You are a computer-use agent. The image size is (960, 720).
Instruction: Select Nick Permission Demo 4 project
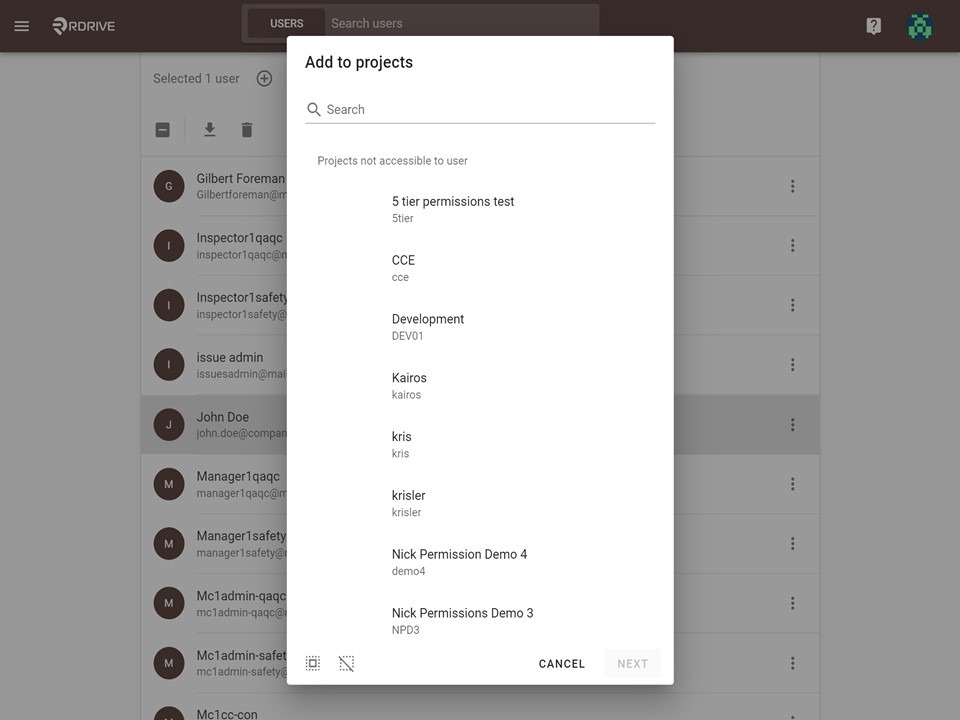click(480, 562)
